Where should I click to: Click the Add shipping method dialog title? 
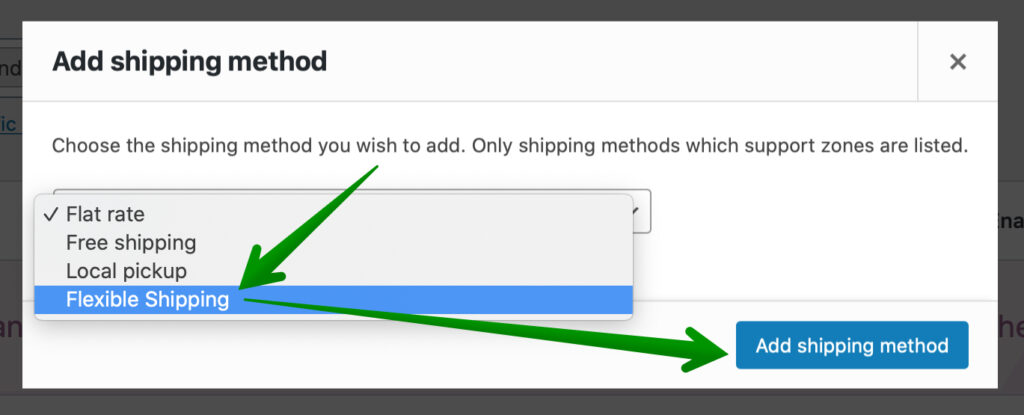[189, 62]
